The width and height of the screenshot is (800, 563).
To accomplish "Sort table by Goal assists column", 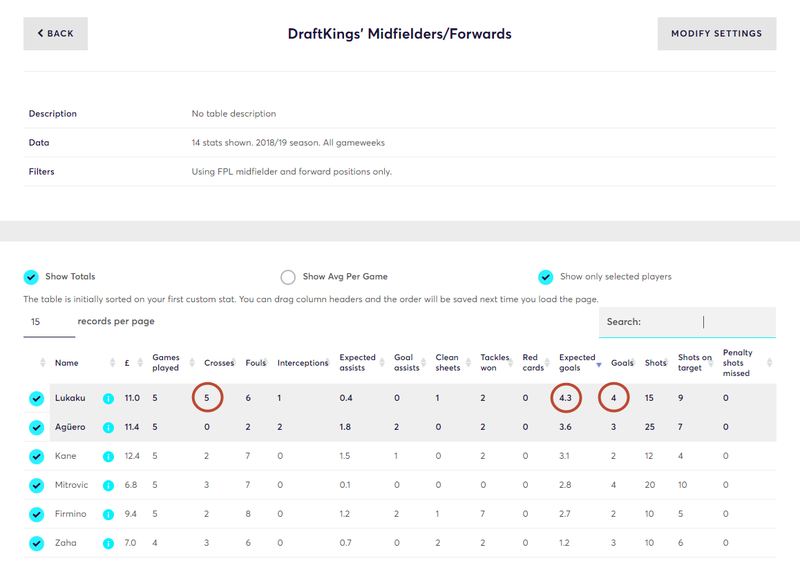I will (406, 363).
